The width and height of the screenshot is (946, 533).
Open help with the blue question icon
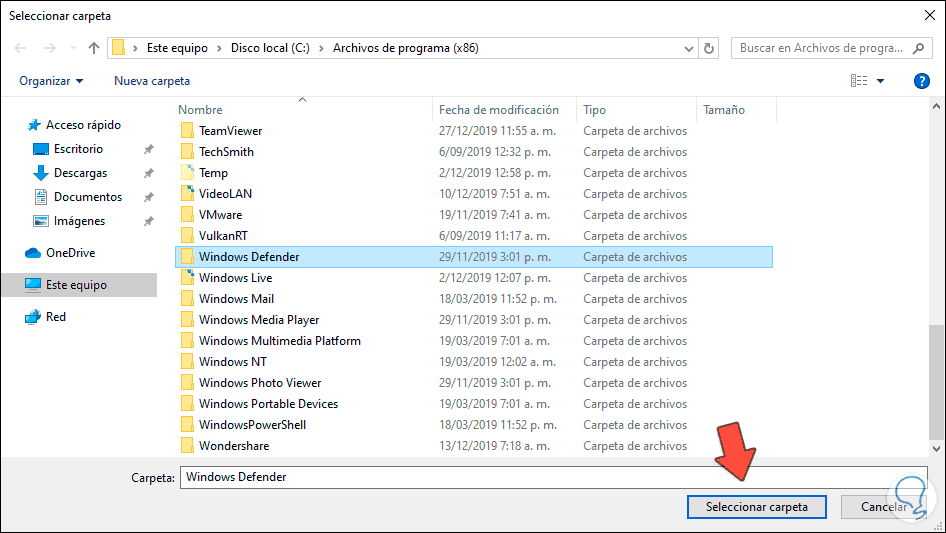pos(921,81)
